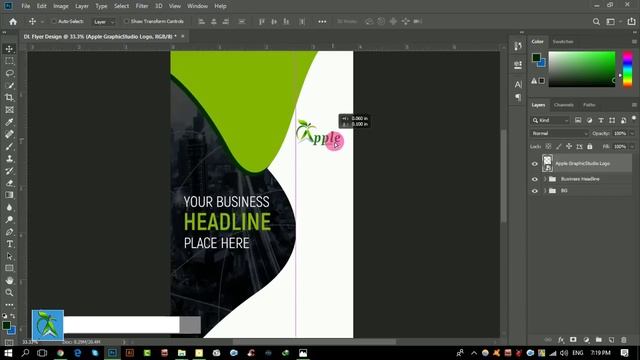Hide the Apple GraphicStudio Logo layer
The height and width of the screenshot is (360, 640).
click(x=535, y=164)
